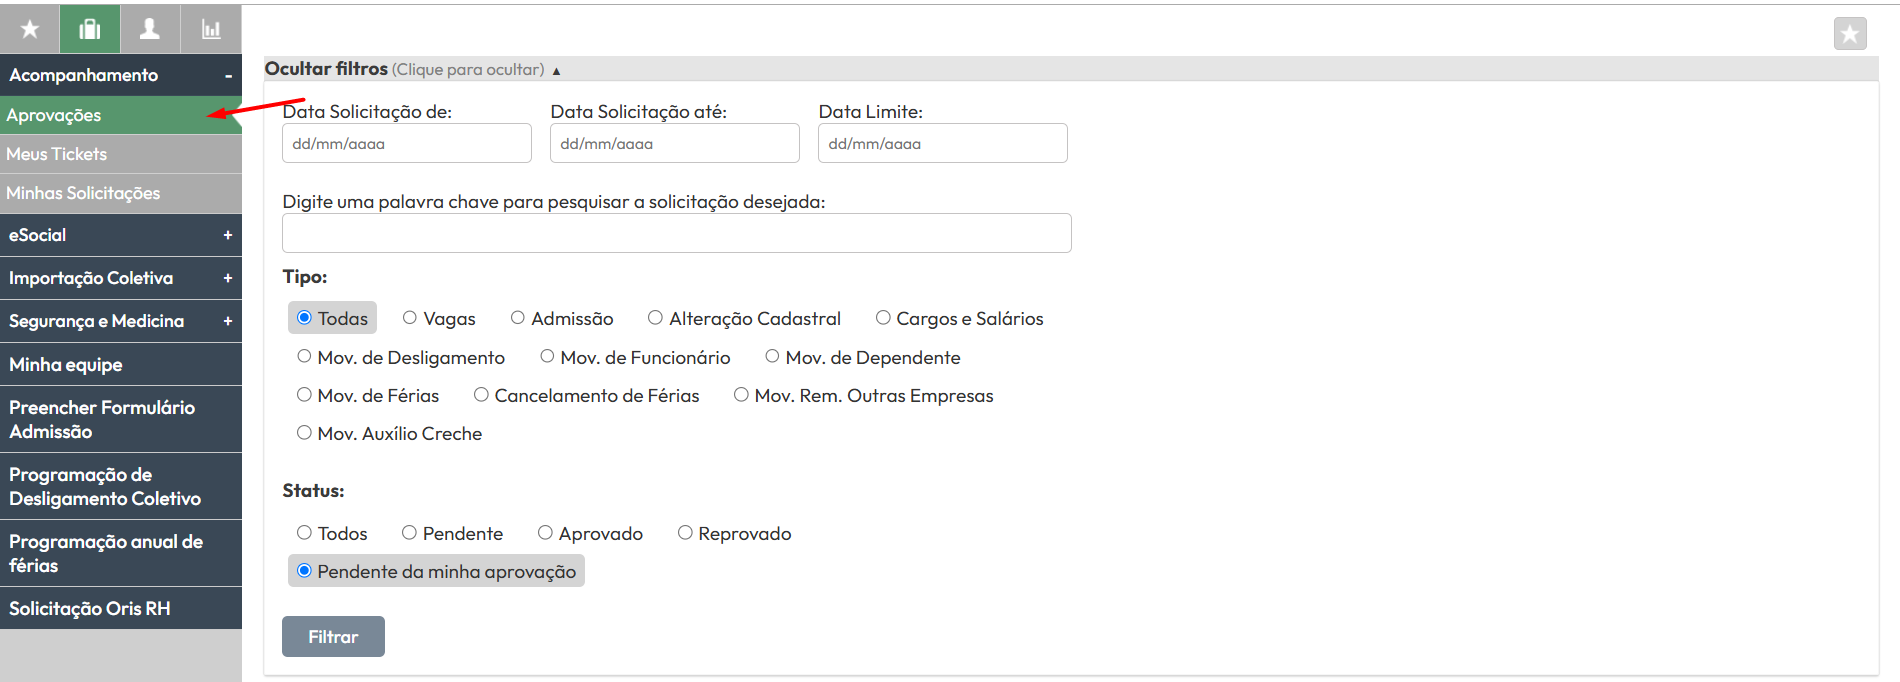Click the Data Solicitação de date field
The image size is (1900, 682).
[407, 143]
